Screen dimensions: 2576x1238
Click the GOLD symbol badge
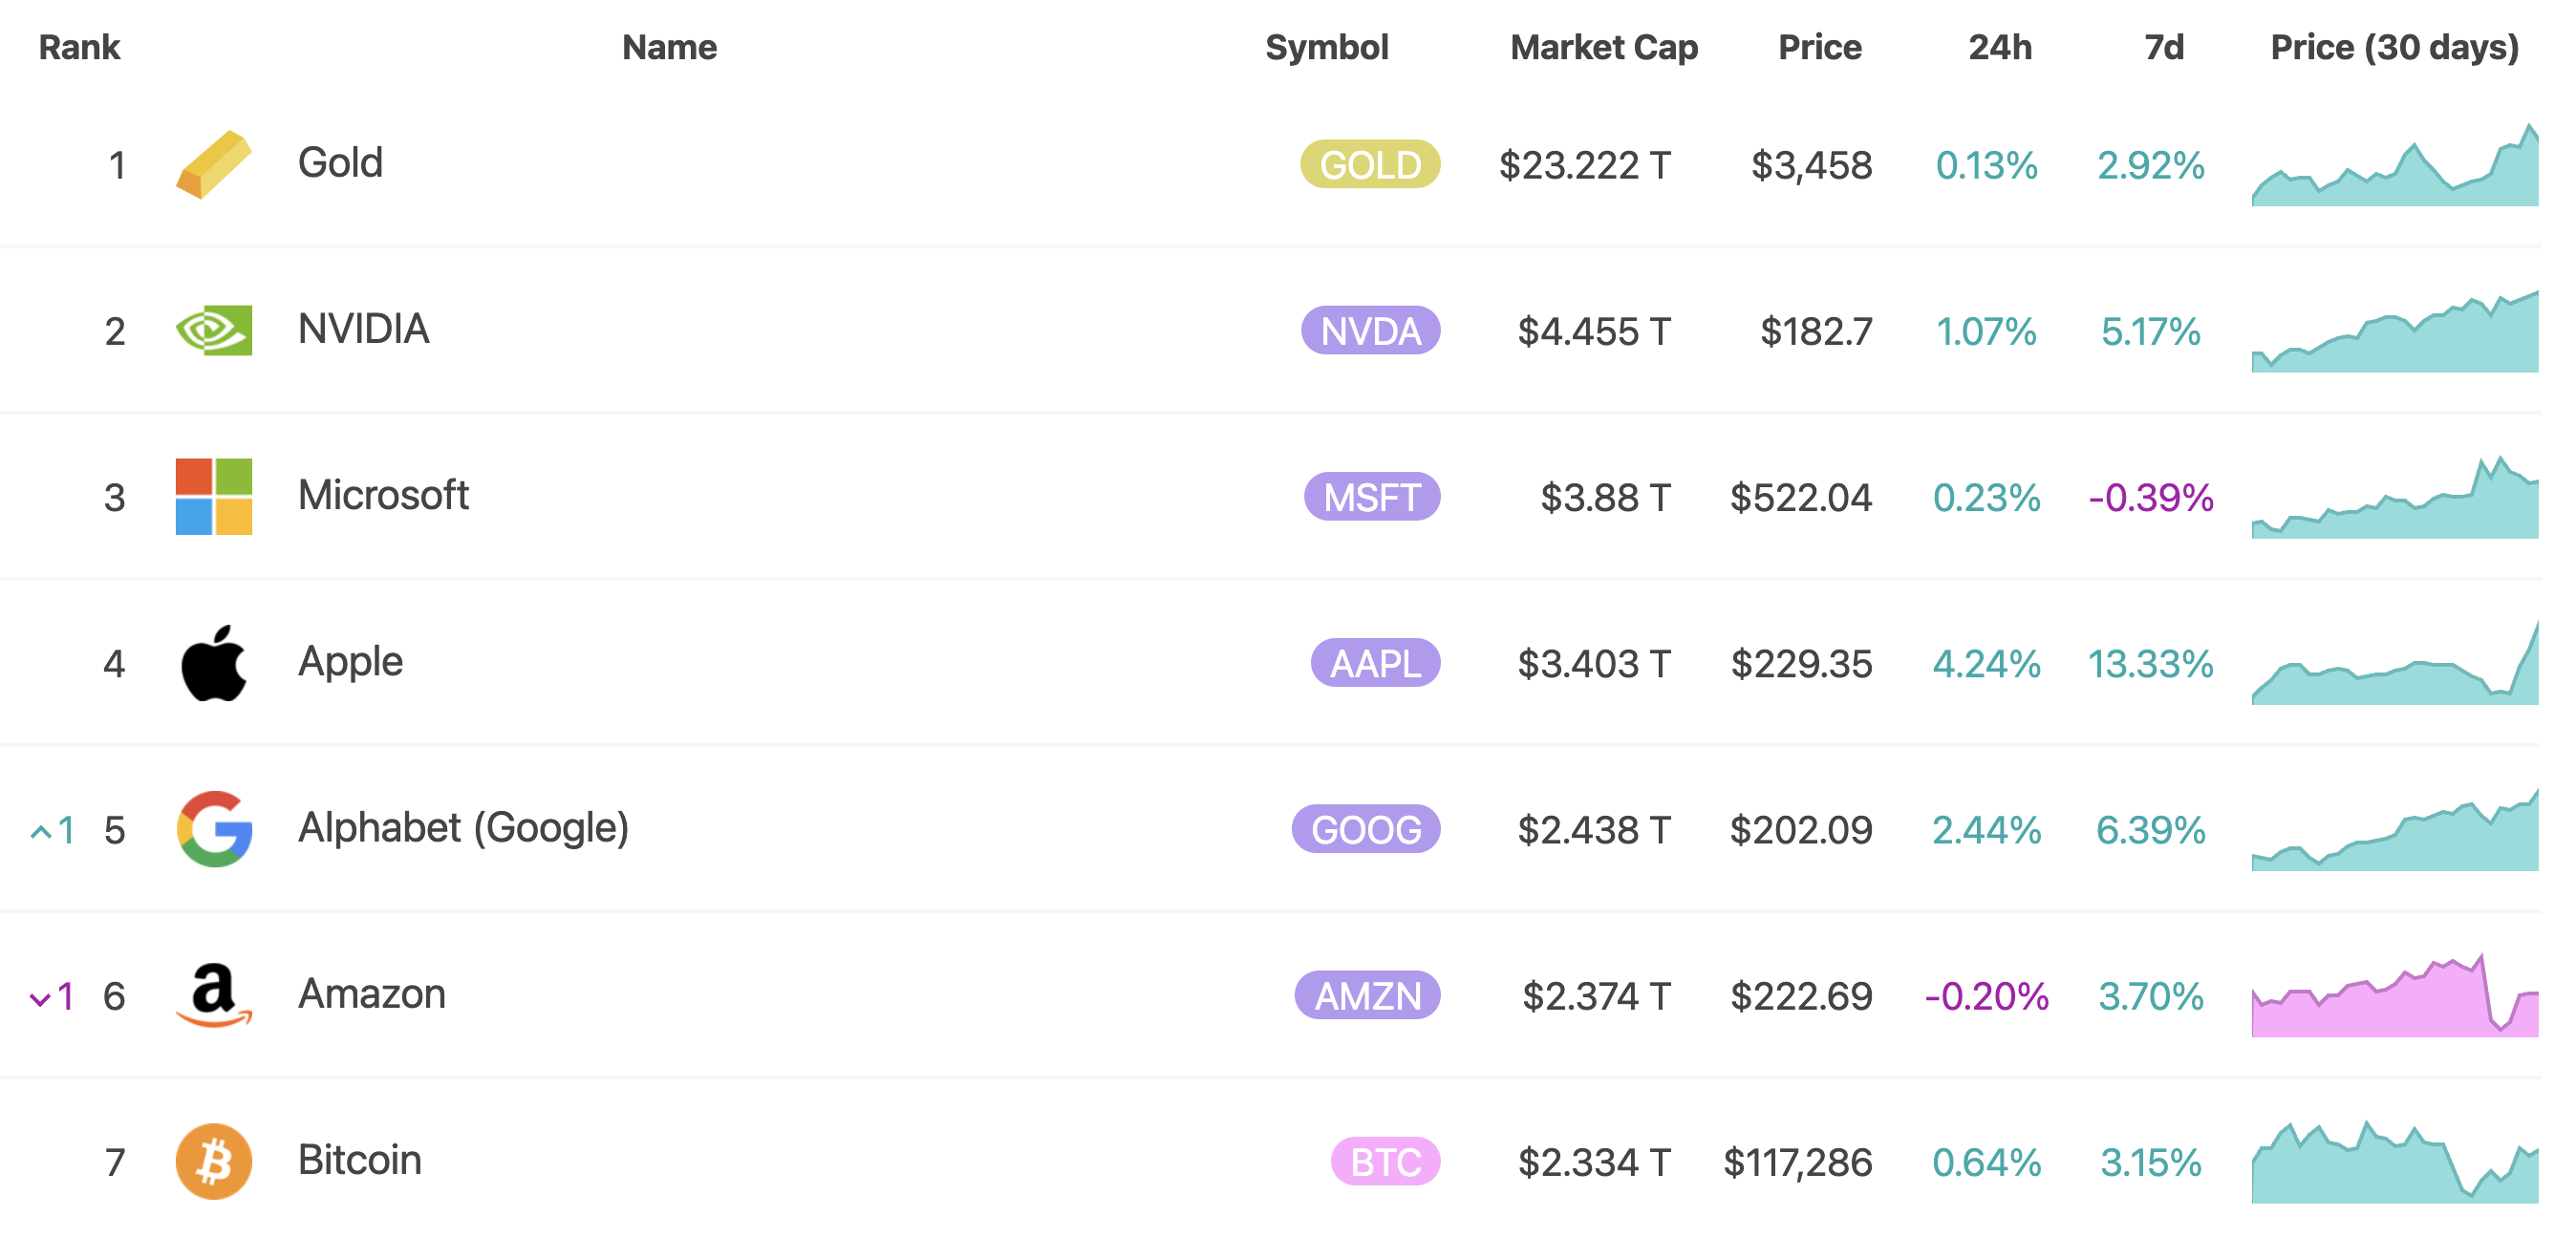click(1370, 164)
